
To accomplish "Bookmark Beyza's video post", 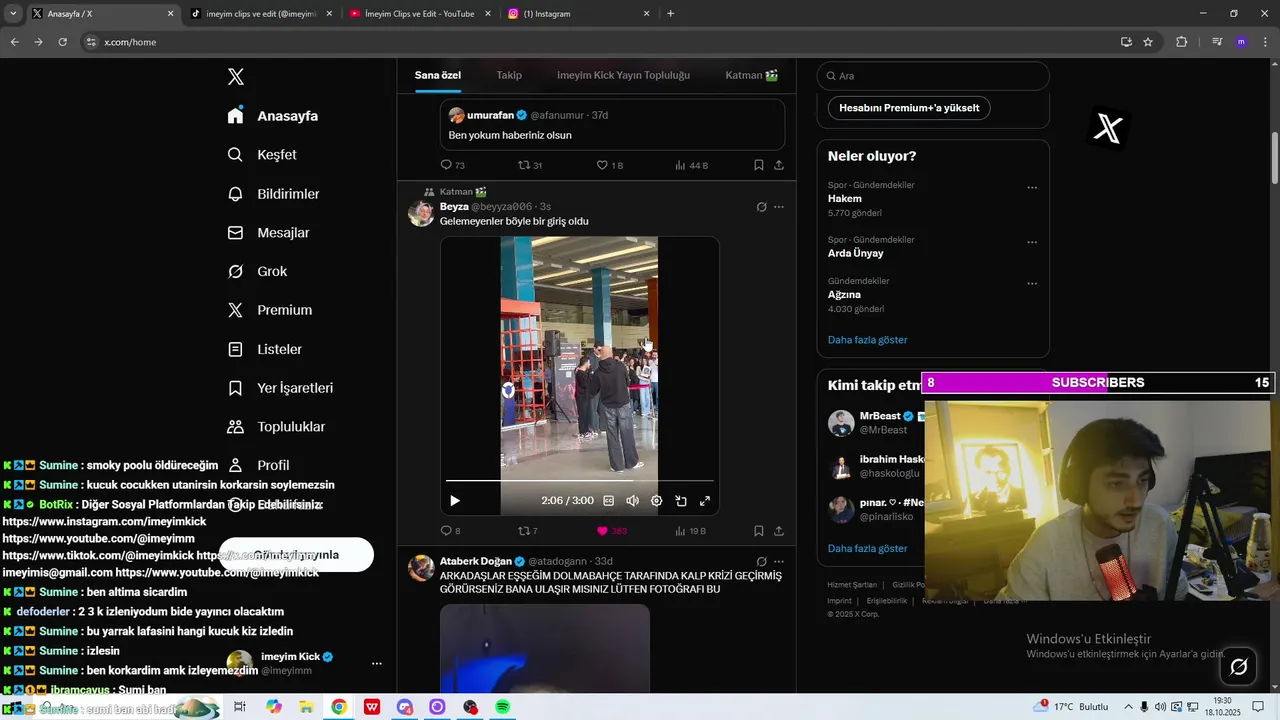I will tap(758, 531).
